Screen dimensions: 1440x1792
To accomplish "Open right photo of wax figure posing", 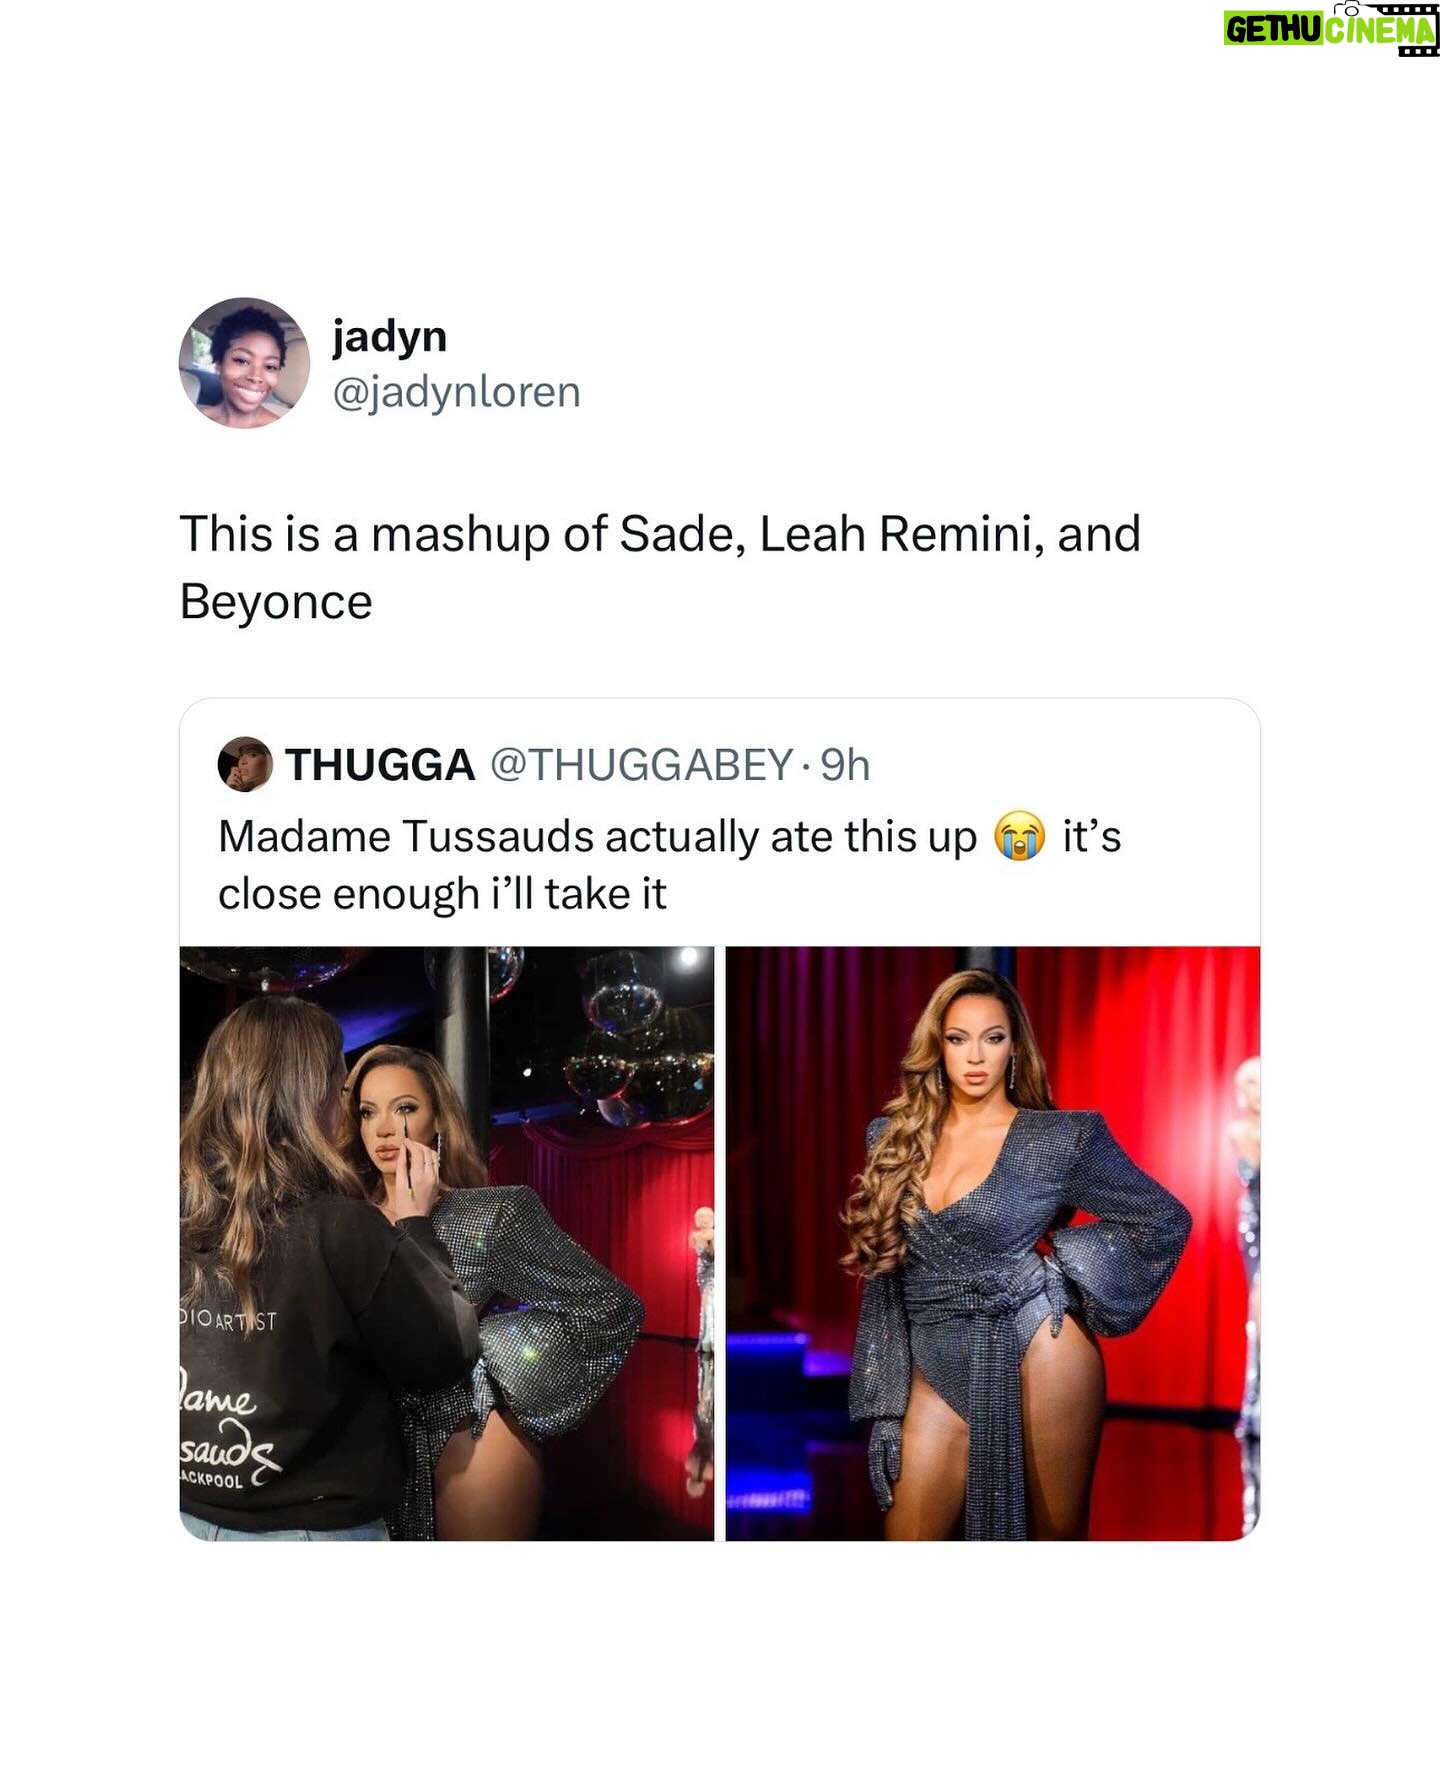I will point(993,1243).
